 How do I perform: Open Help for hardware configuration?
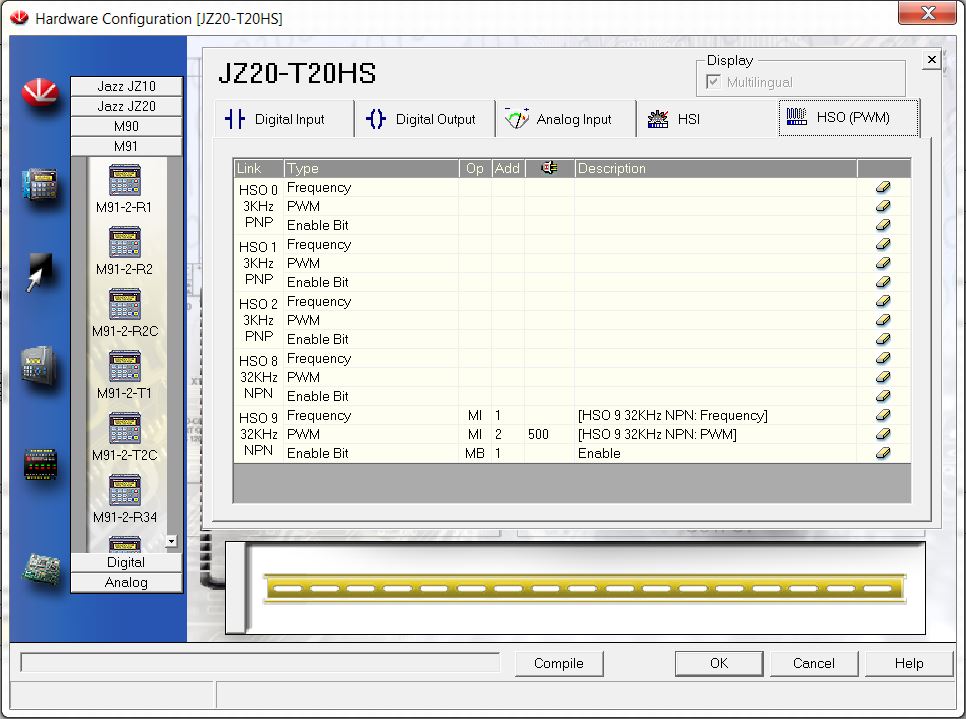pyautogui.click(x=909, y=664)
